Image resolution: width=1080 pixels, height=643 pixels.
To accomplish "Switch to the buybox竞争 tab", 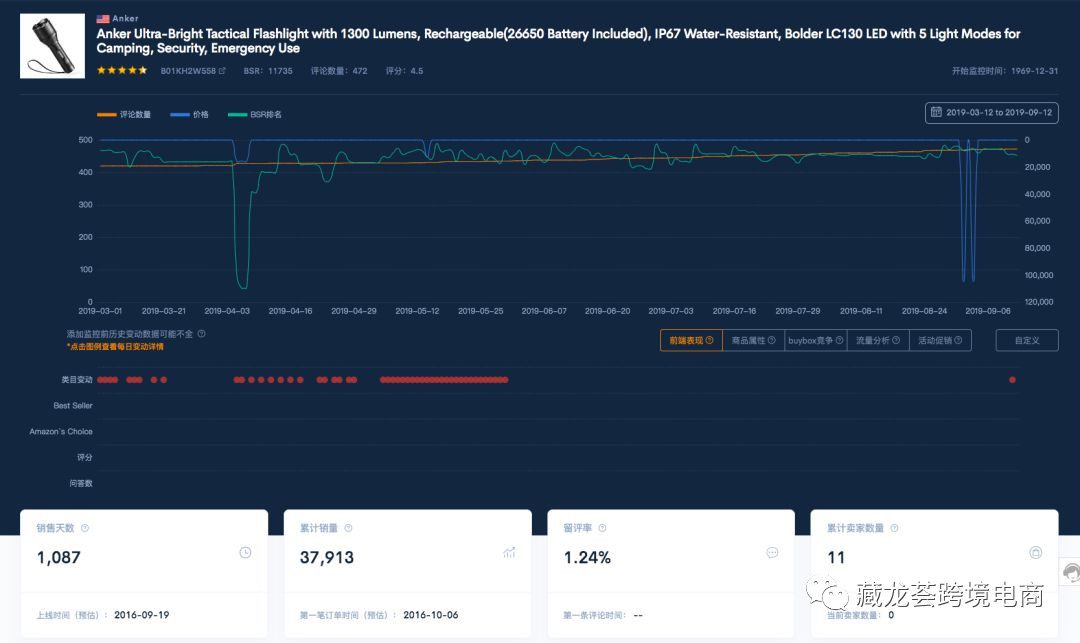I will click(816, 341).
